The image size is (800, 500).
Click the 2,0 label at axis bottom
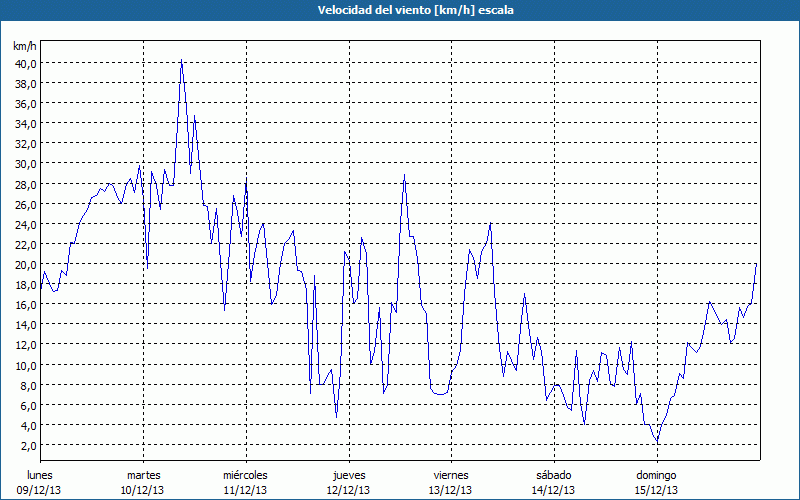click(28, 446)
